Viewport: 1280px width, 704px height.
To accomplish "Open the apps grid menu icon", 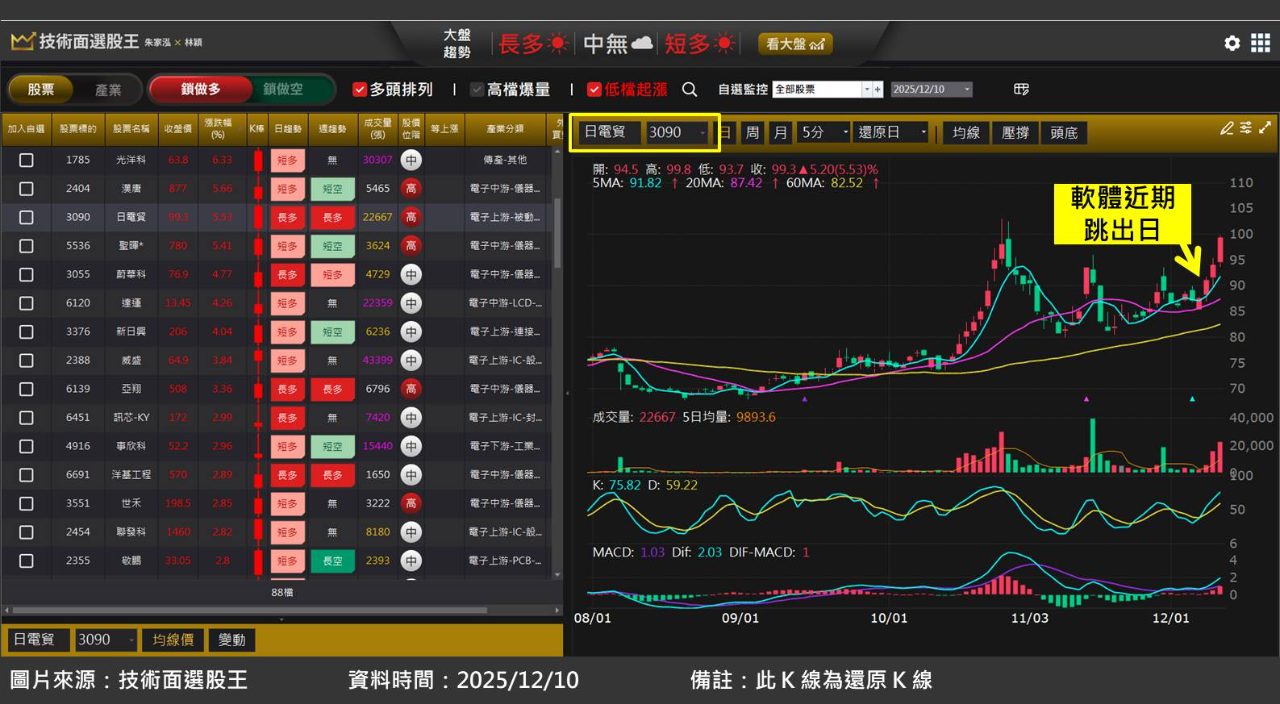I will pyautogui.click(x=1260, y=43).
